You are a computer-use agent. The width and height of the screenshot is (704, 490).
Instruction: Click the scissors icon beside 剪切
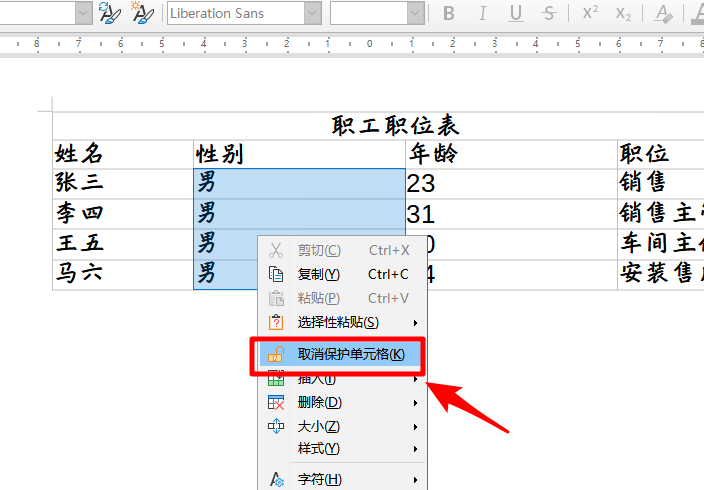[276, 250]
